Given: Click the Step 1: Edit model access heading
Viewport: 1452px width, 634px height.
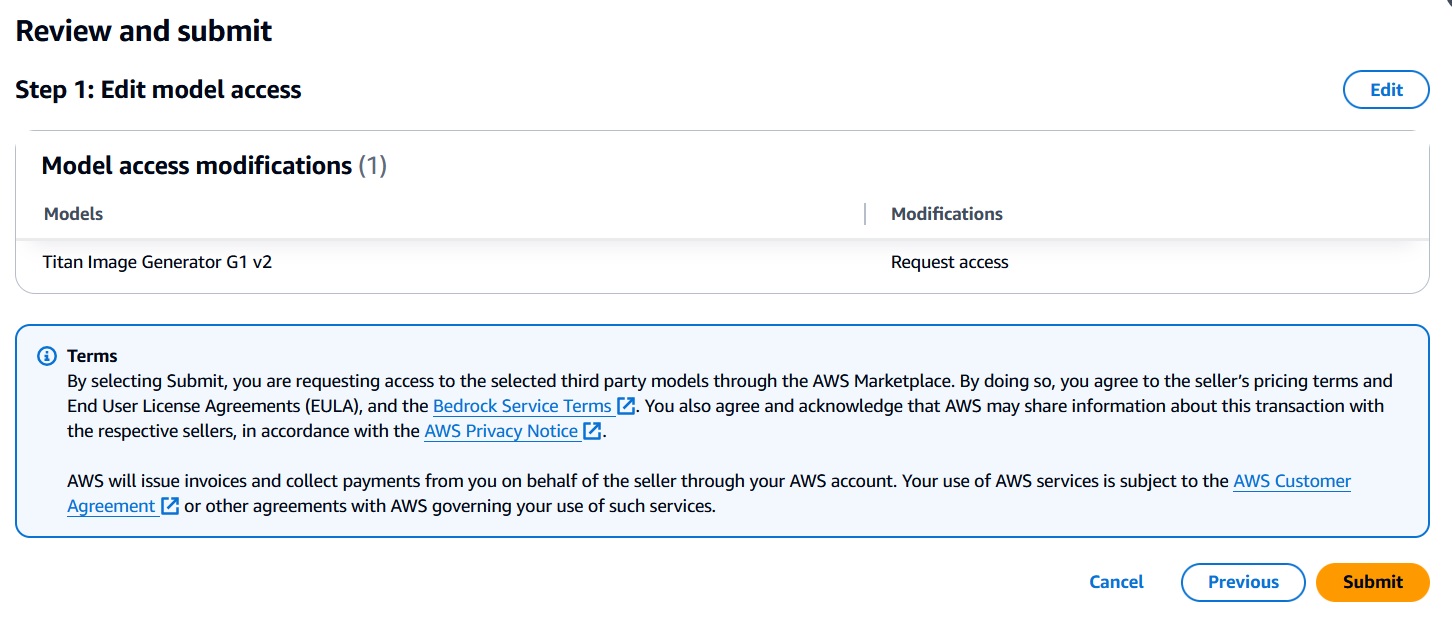Looking at the screenshot, I should click(158, 90).
